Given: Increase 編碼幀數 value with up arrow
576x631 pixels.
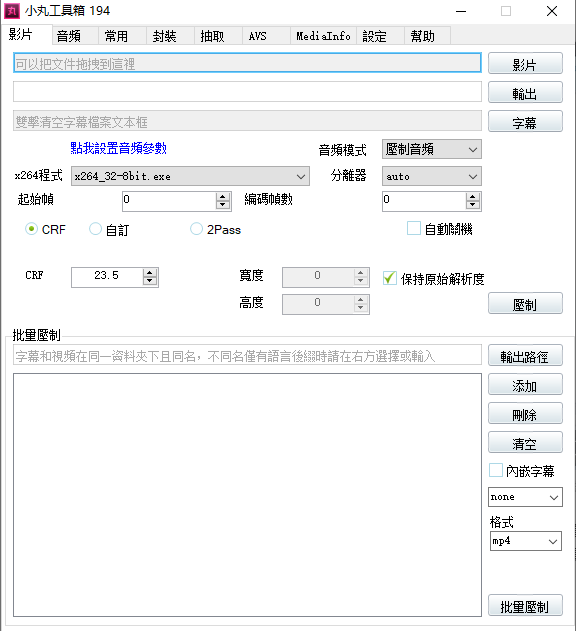Looking at the screenshot, I should [473, 197].
